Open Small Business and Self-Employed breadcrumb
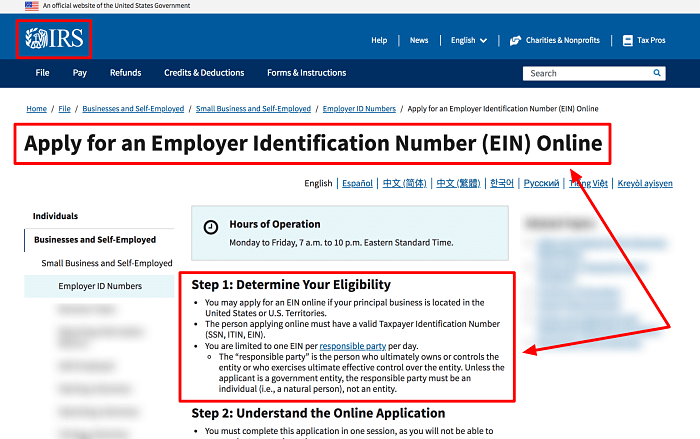Viewport: 700px width, 439px height. click(x=253, y=109)
